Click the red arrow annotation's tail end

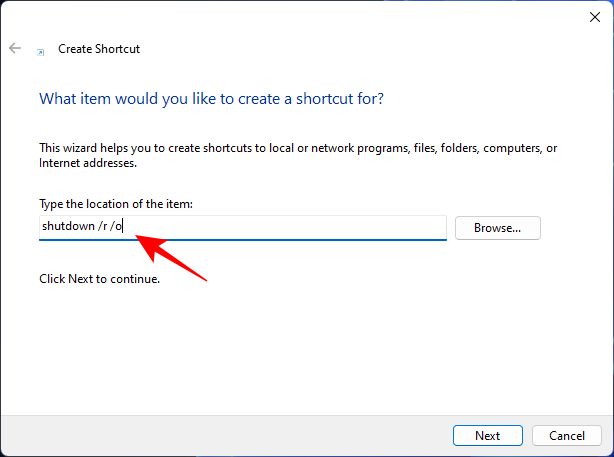206,279
